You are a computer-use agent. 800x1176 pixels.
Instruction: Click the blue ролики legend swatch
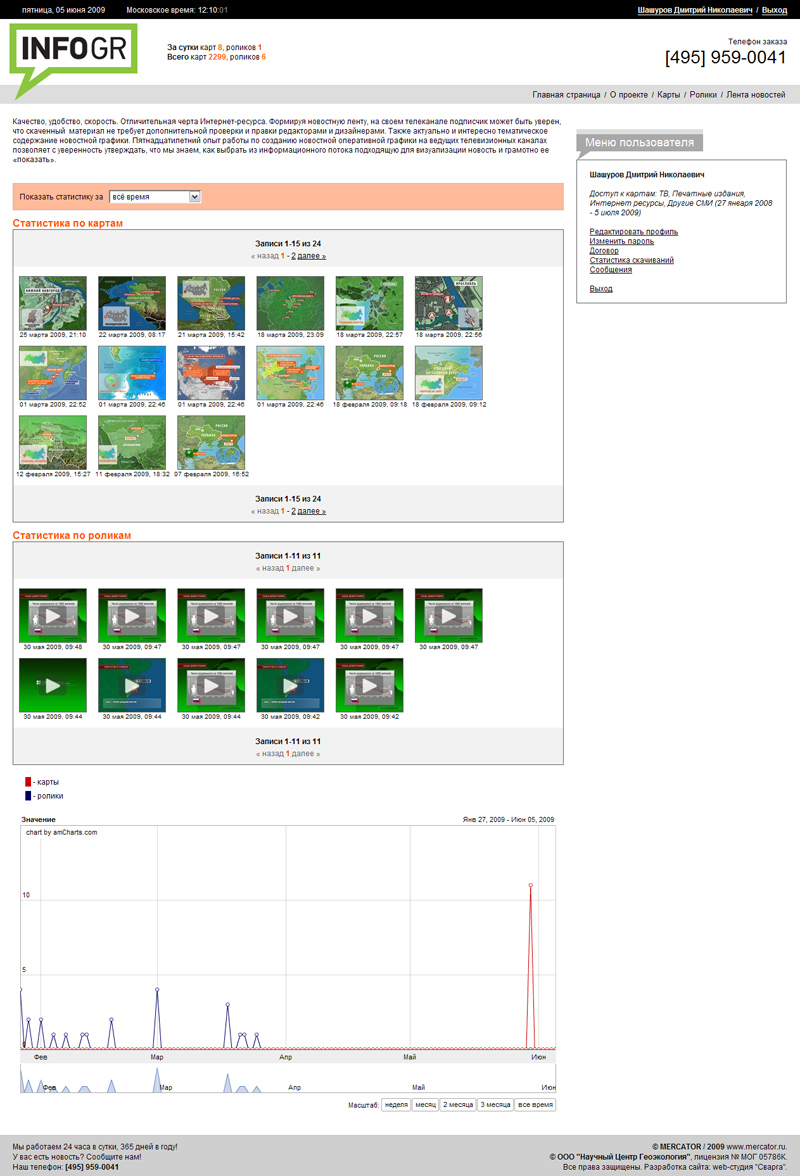[28, 796]
